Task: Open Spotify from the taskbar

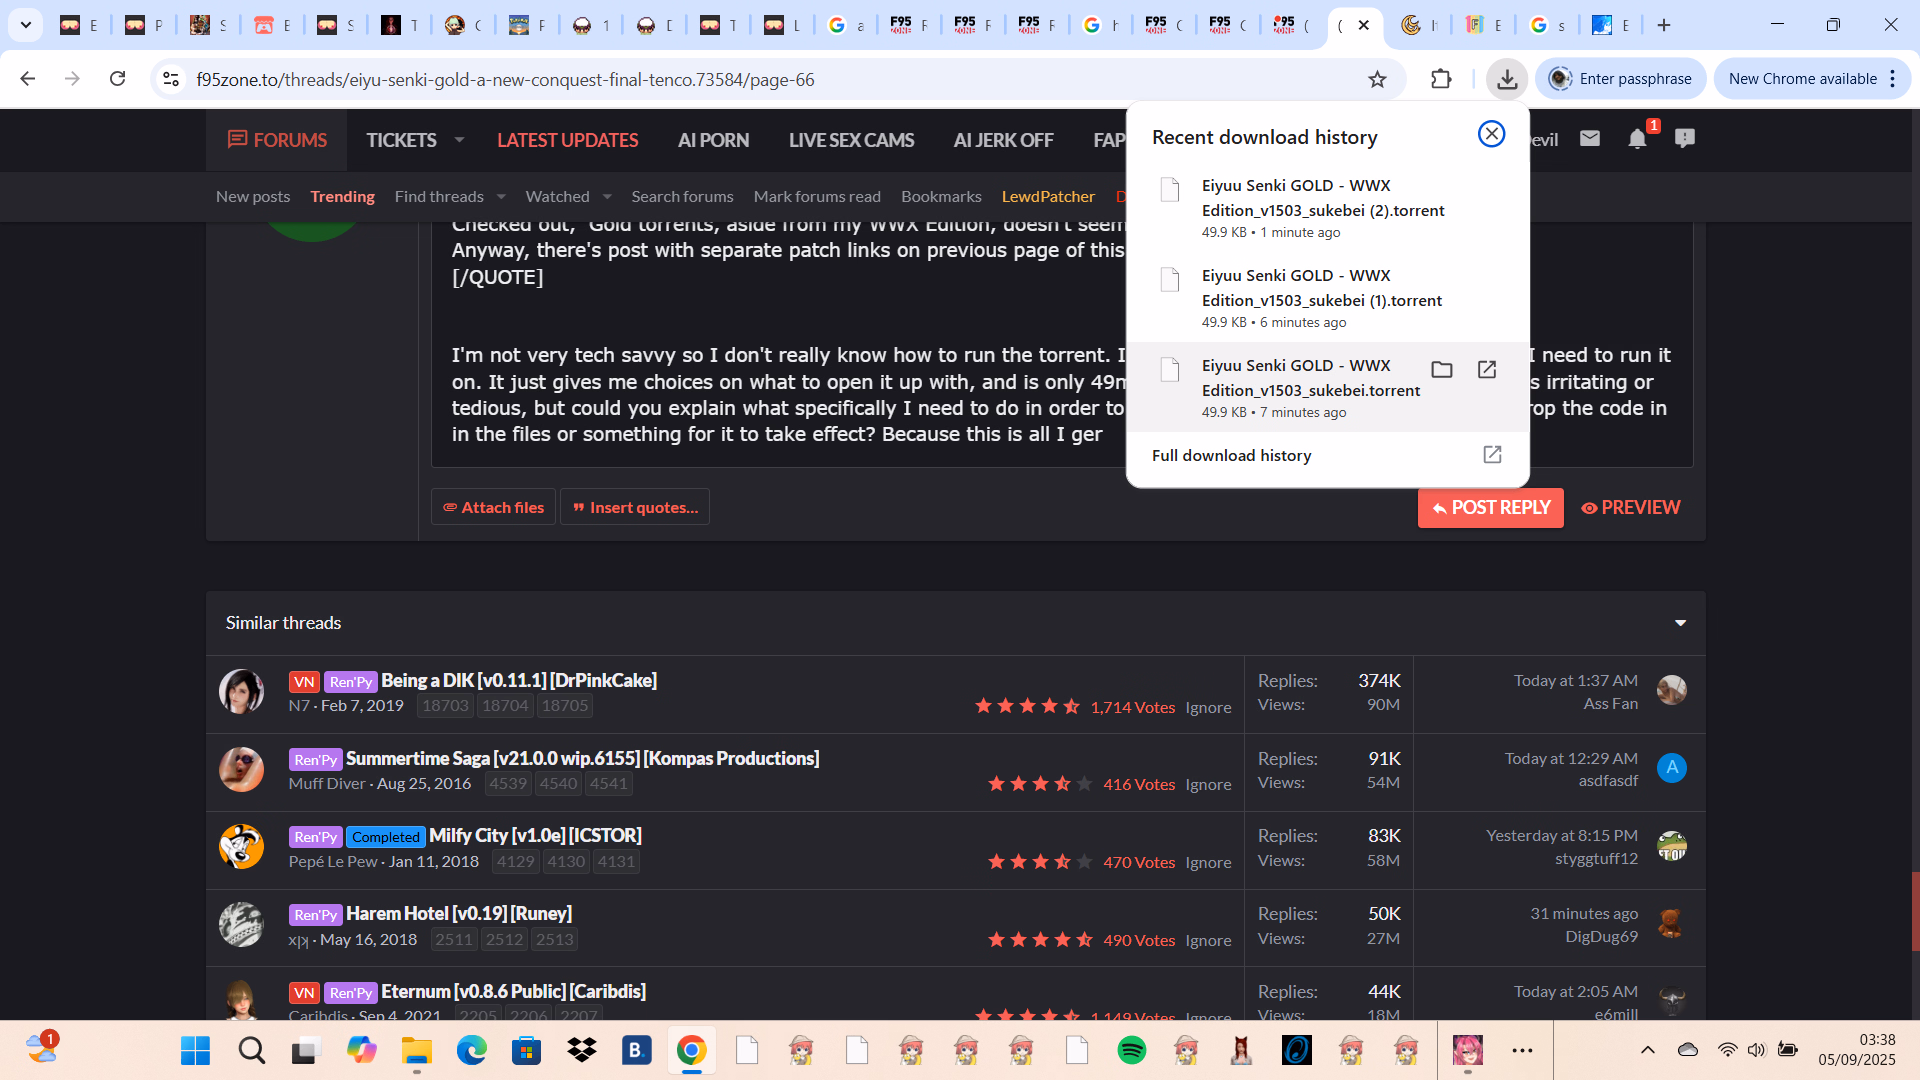Action: coord(1131,1050)
